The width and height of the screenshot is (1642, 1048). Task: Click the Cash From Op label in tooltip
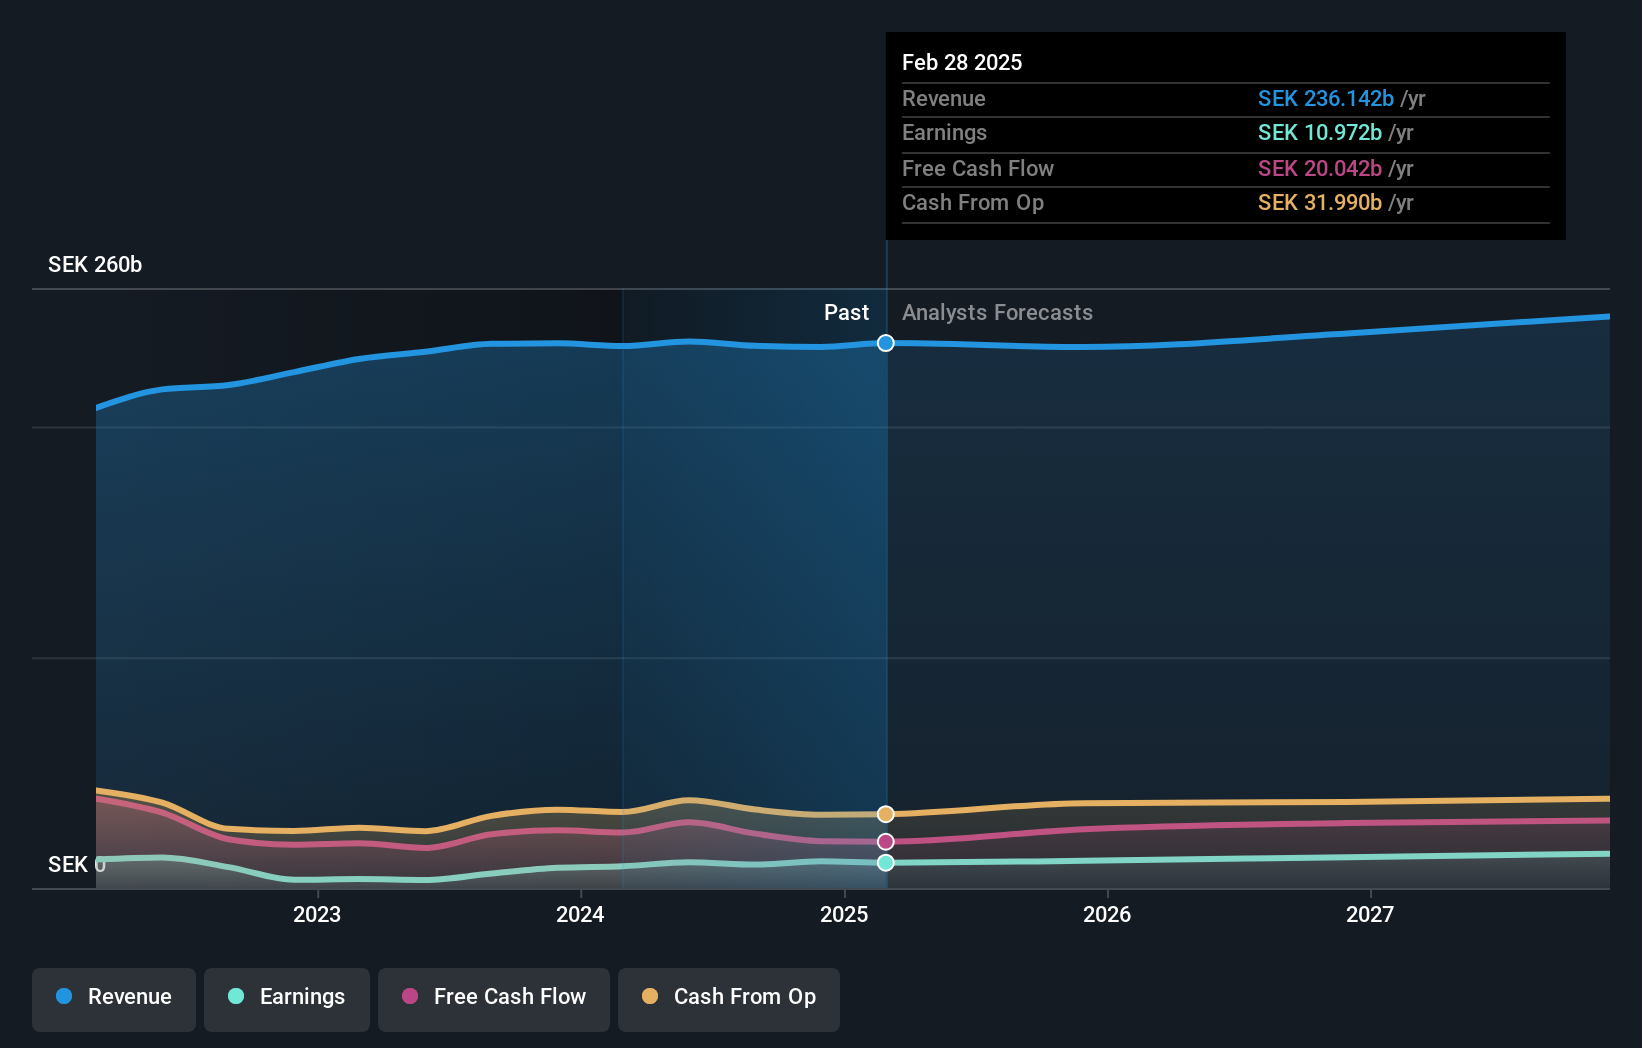[973, 202]
